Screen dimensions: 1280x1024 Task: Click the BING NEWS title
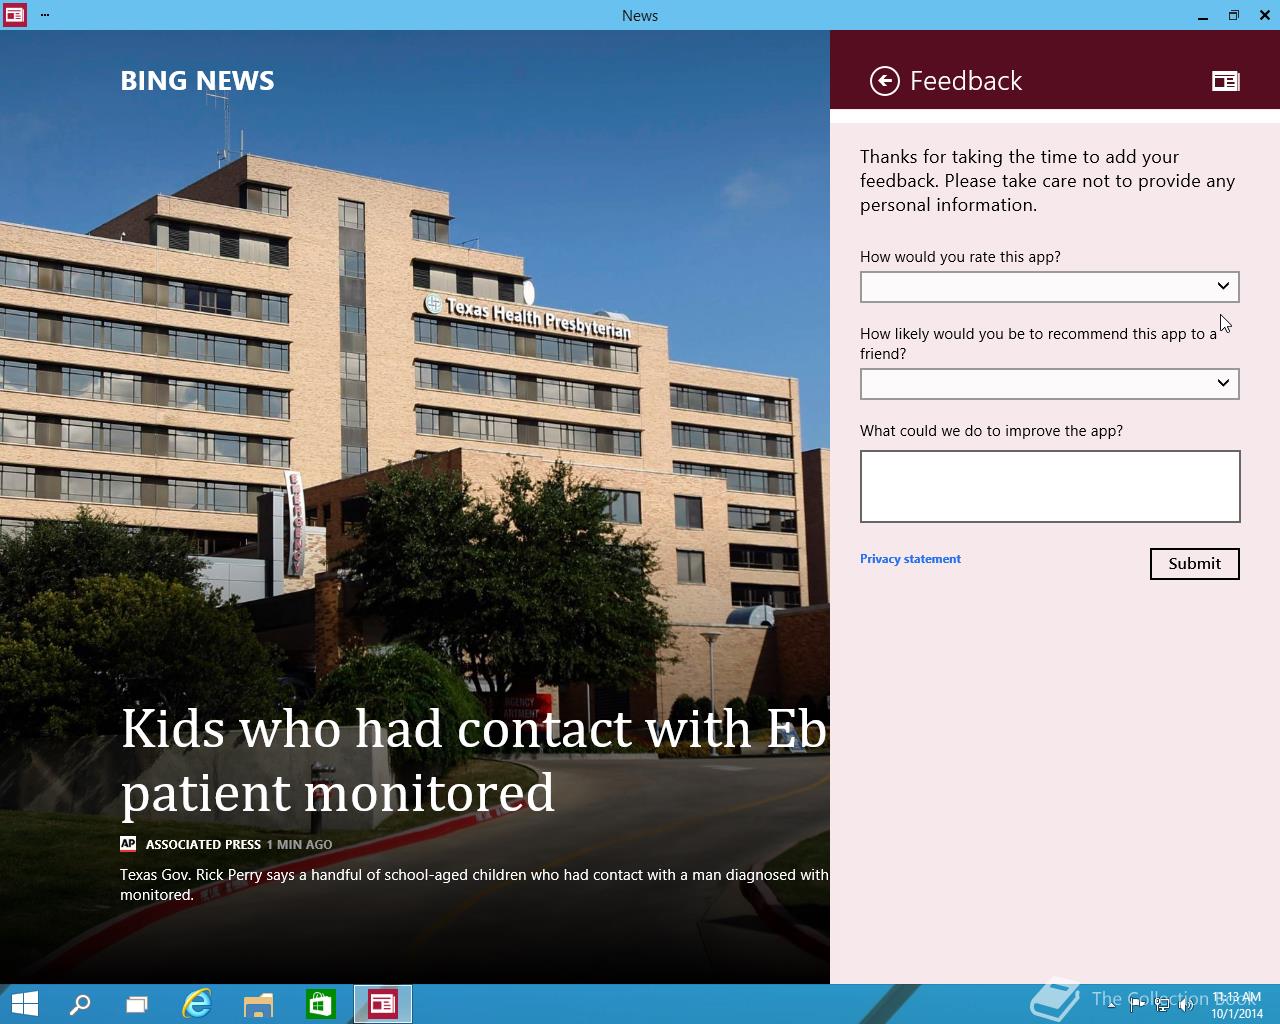(x=197, y=81)
